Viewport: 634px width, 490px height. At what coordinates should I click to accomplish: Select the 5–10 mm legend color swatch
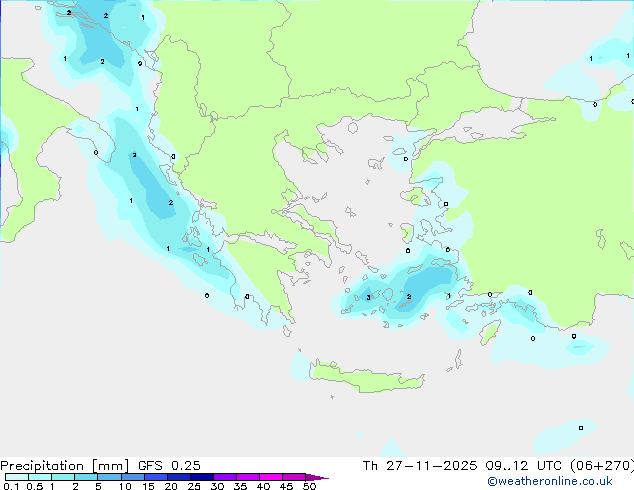(x=109, y=477)
